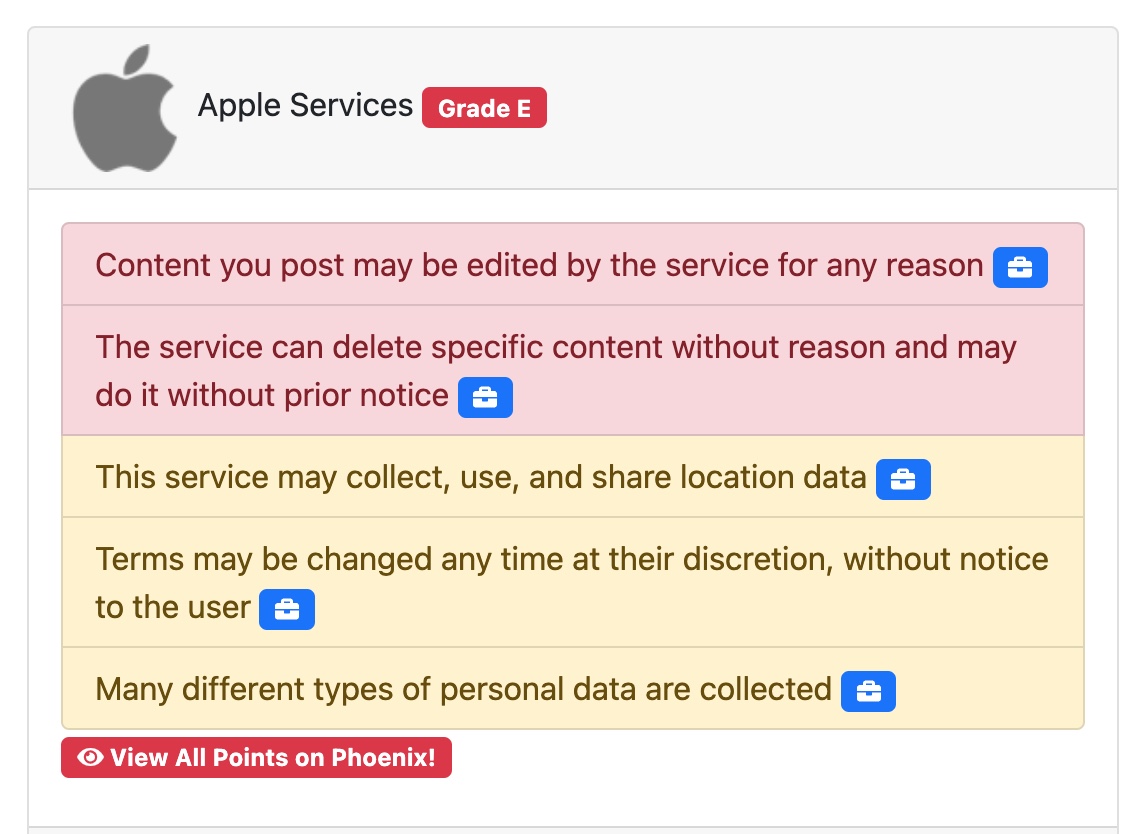Open 'Many different types of personal data' point
Image resolution: width=1146 pixels, height=834 pixels.
[x=463, y=690]
